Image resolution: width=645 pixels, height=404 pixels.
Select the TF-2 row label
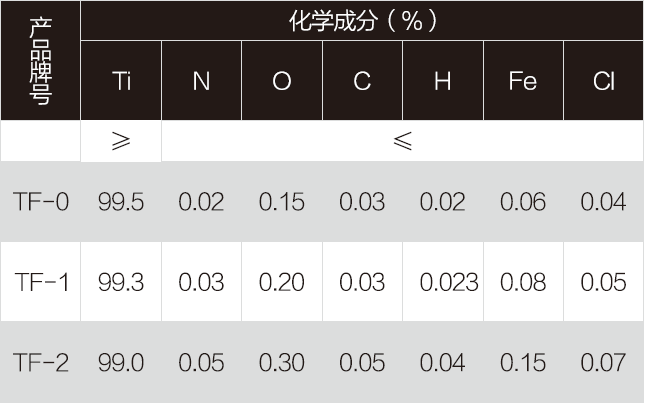pyautogui.click(x=41, y=362)
